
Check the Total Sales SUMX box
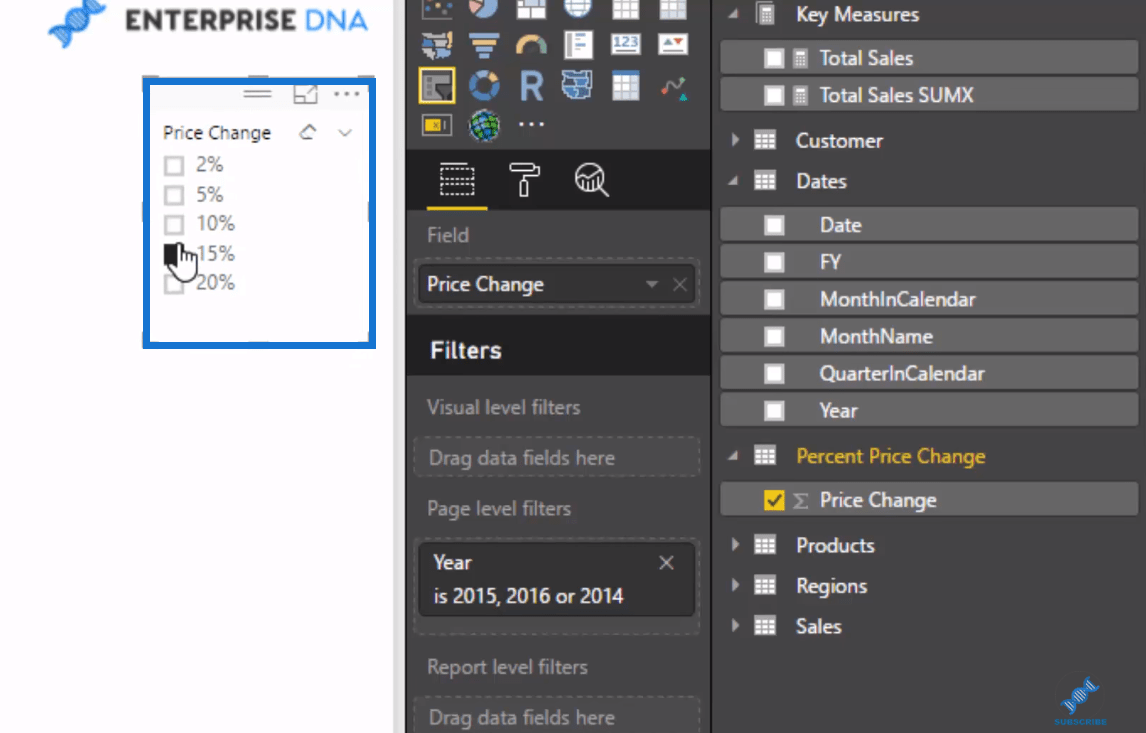[774, 95]
